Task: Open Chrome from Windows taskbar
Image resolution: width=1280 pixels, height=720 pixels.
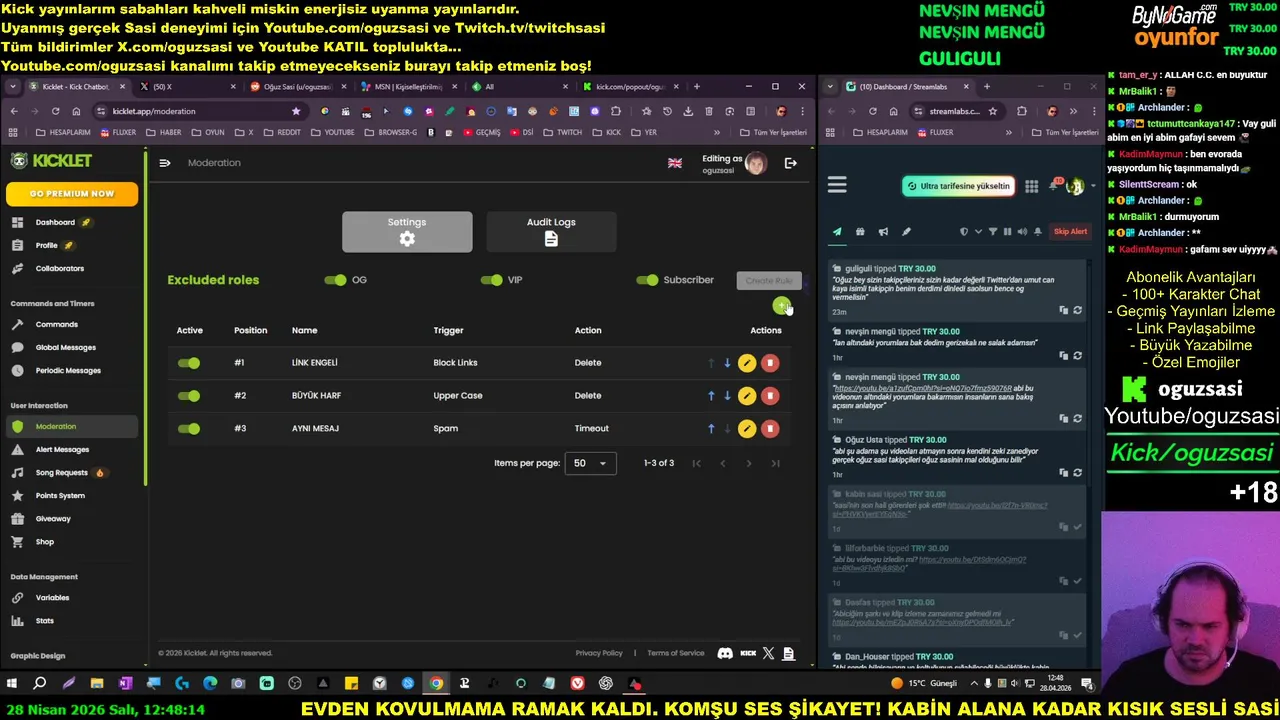Action: (436, 684)
